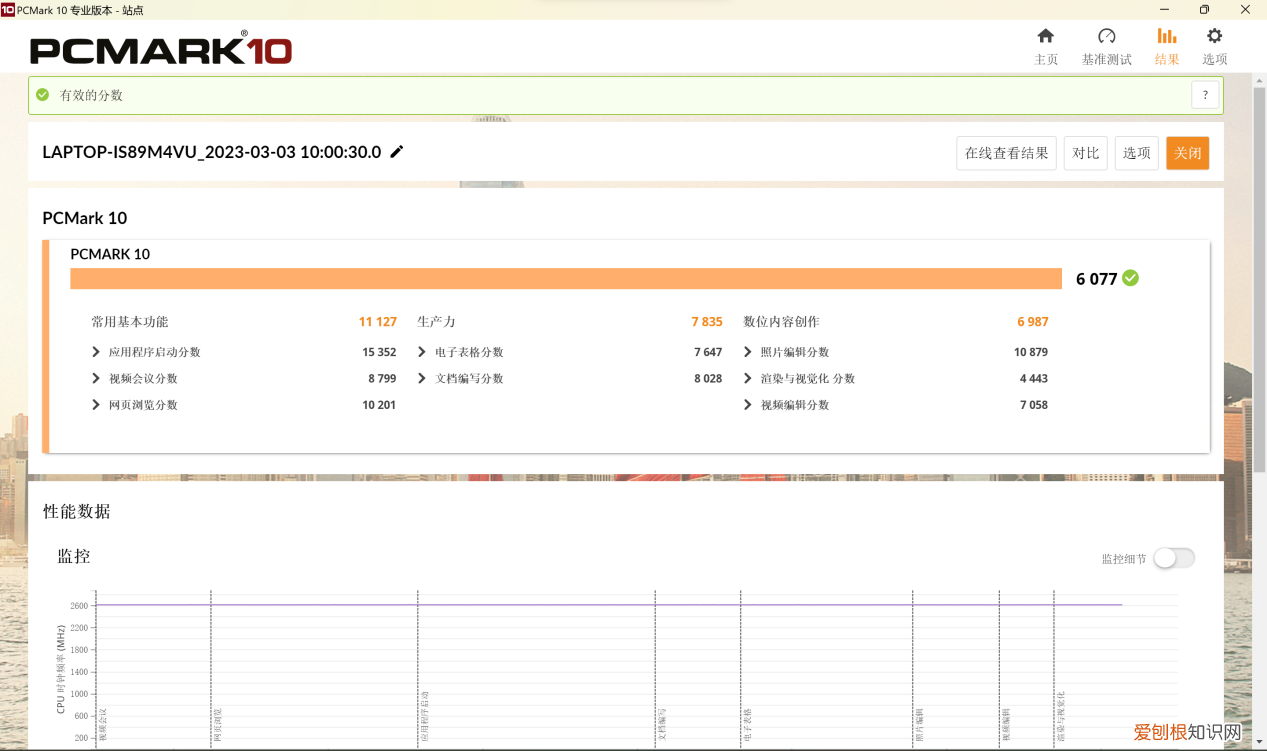Select the Results (结果) bar chart icon
This screenshot has height=751, width=1267.
(x=1166, y=37)
